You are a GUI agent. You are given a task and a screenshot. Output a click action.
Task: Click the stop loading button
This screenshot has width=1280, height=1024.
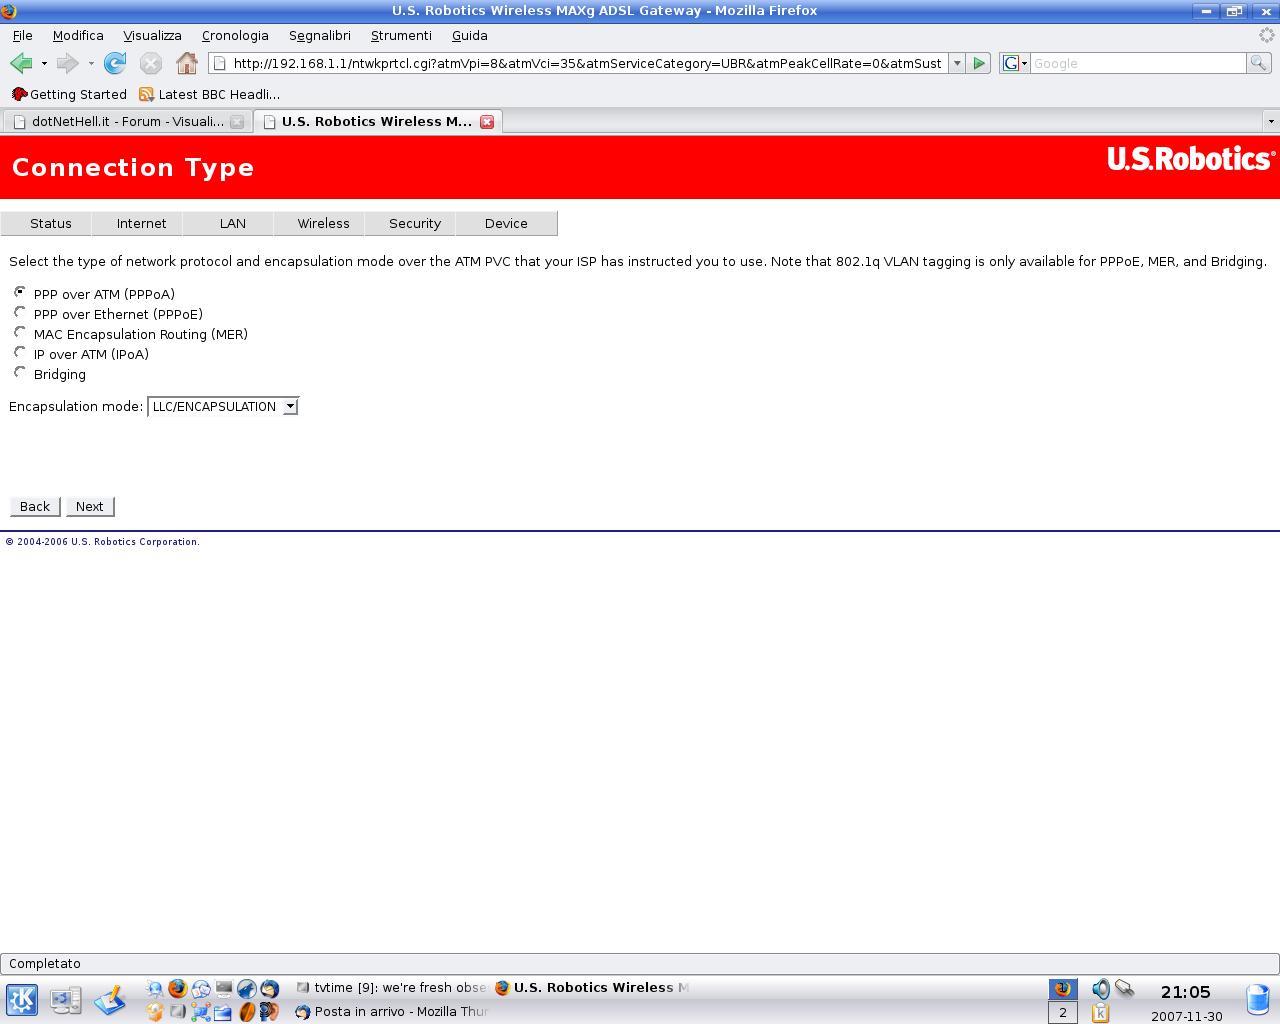[151, 63]
